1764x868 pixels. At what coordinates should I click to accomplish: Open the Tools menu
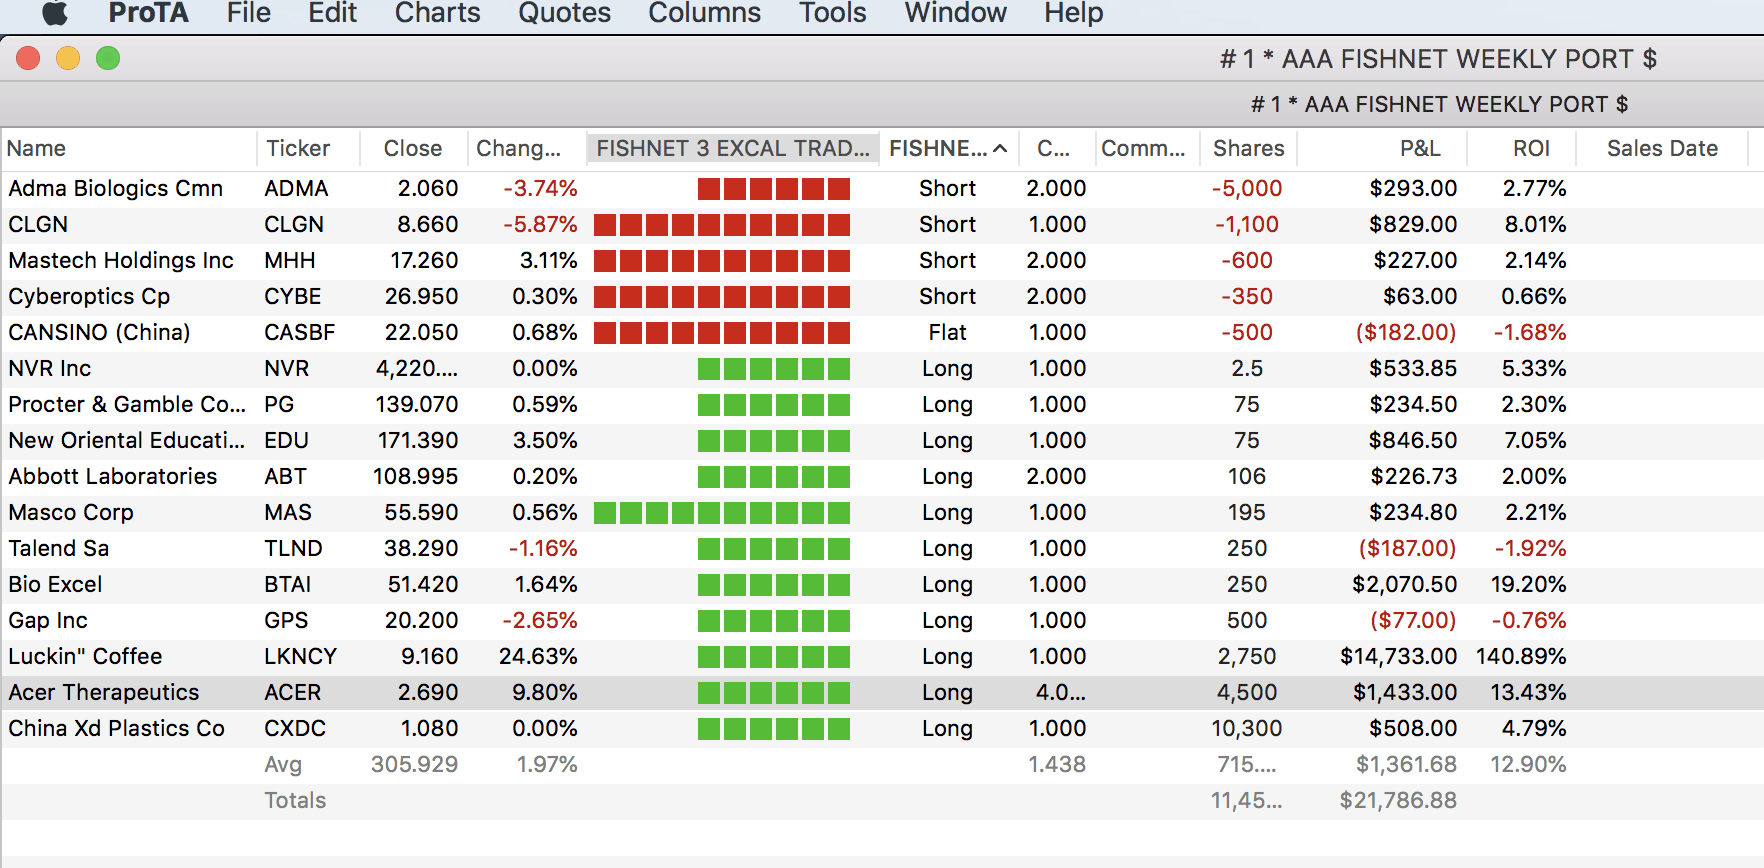coord(832,13)
